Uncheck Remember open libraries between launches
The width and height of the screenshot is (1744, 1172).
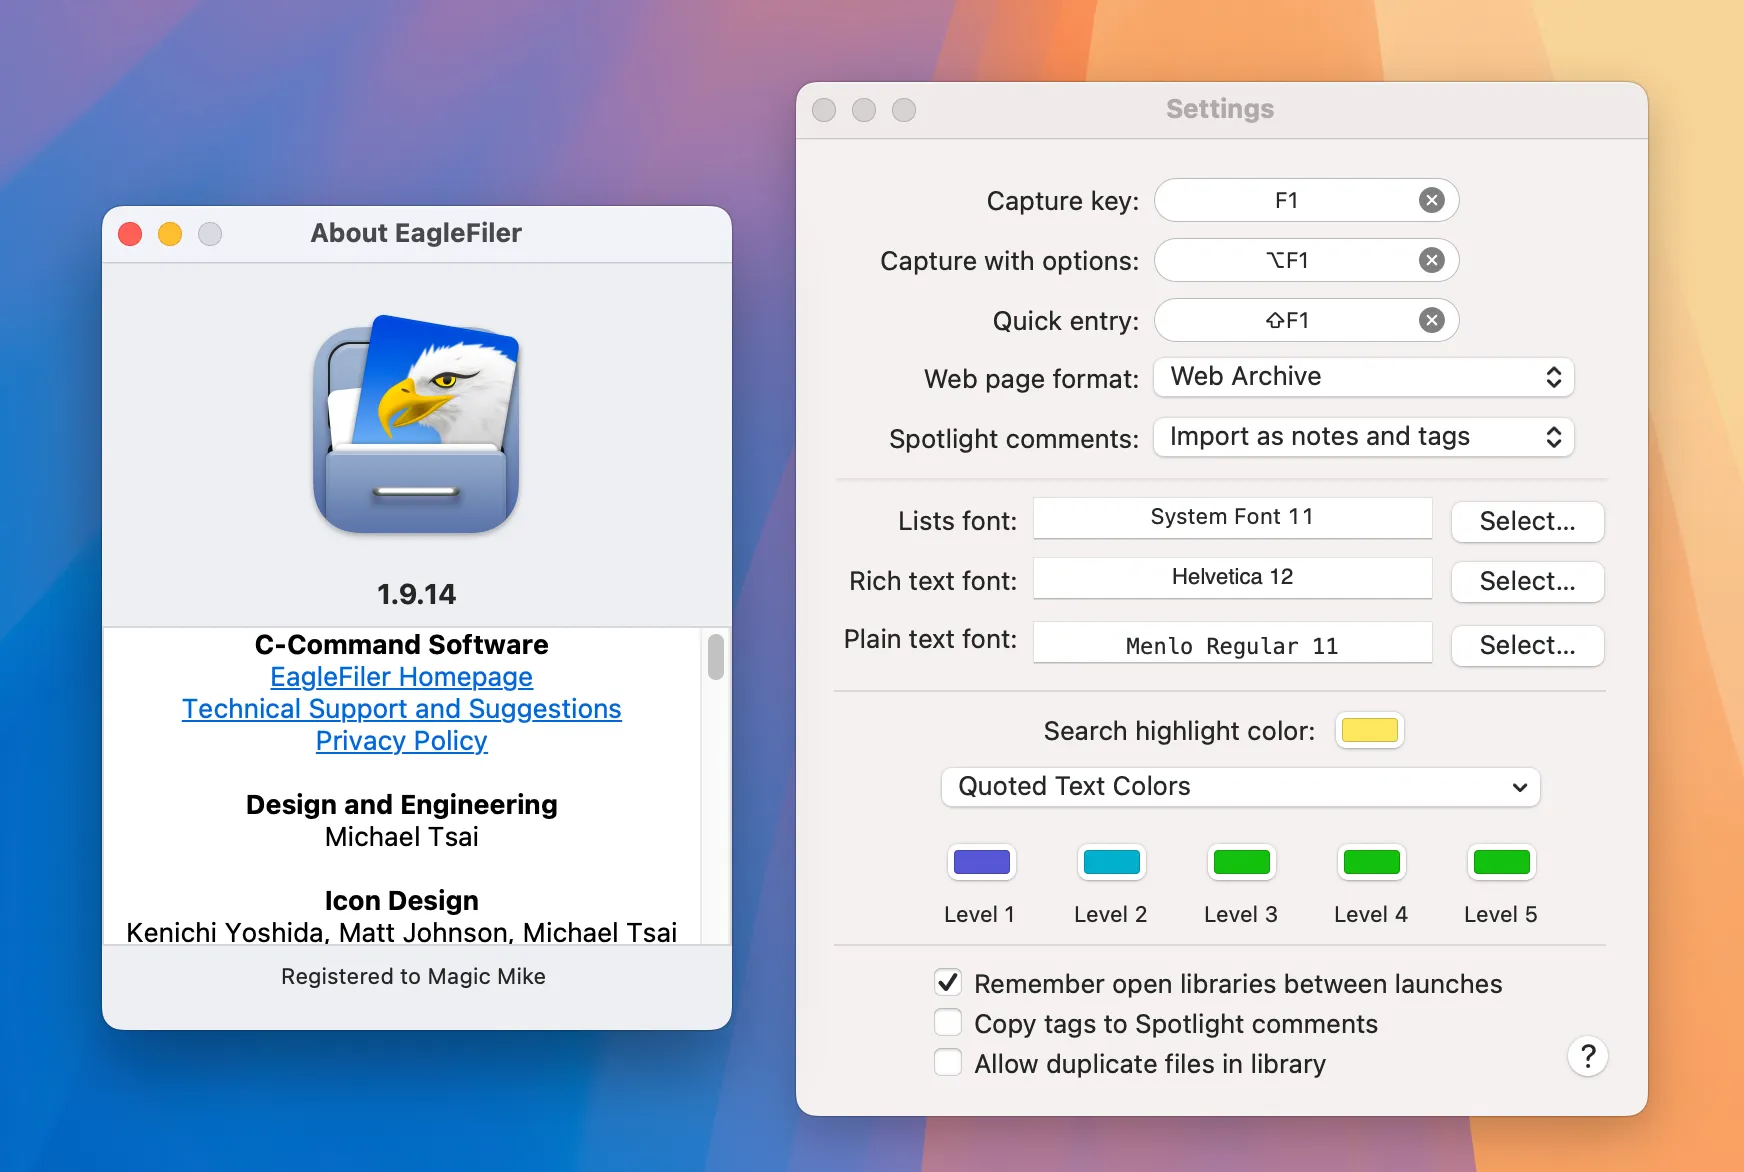(x=948, y=983)
